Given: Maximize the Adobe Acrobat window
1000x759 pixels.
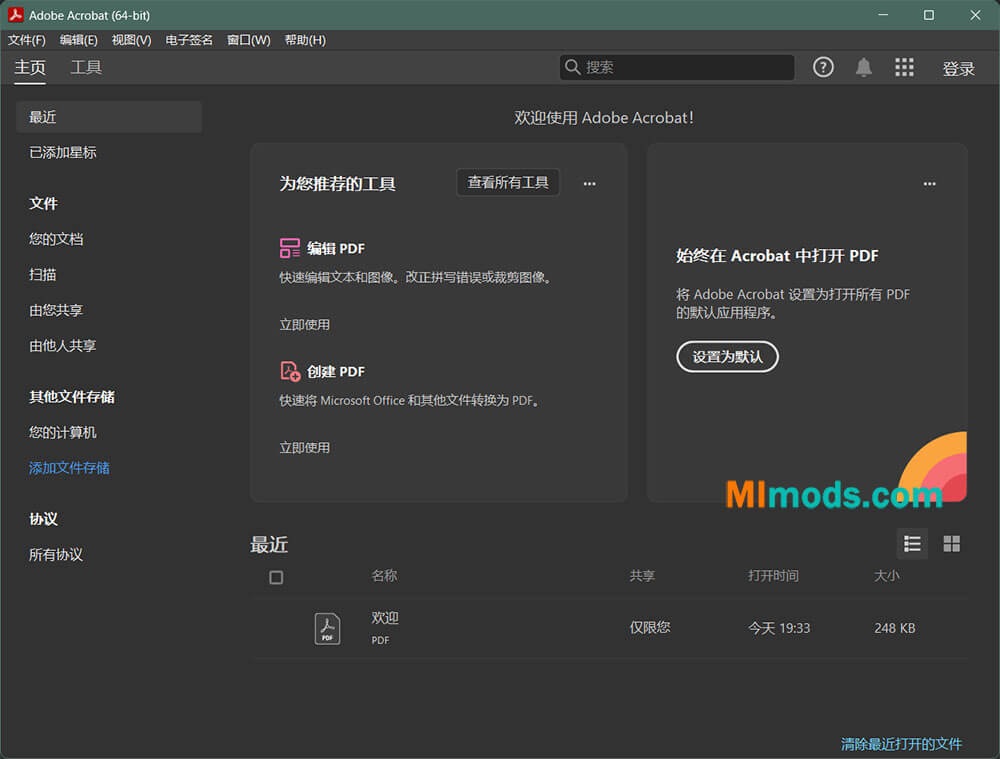Looking at the screenshot, I should point(929,15).
